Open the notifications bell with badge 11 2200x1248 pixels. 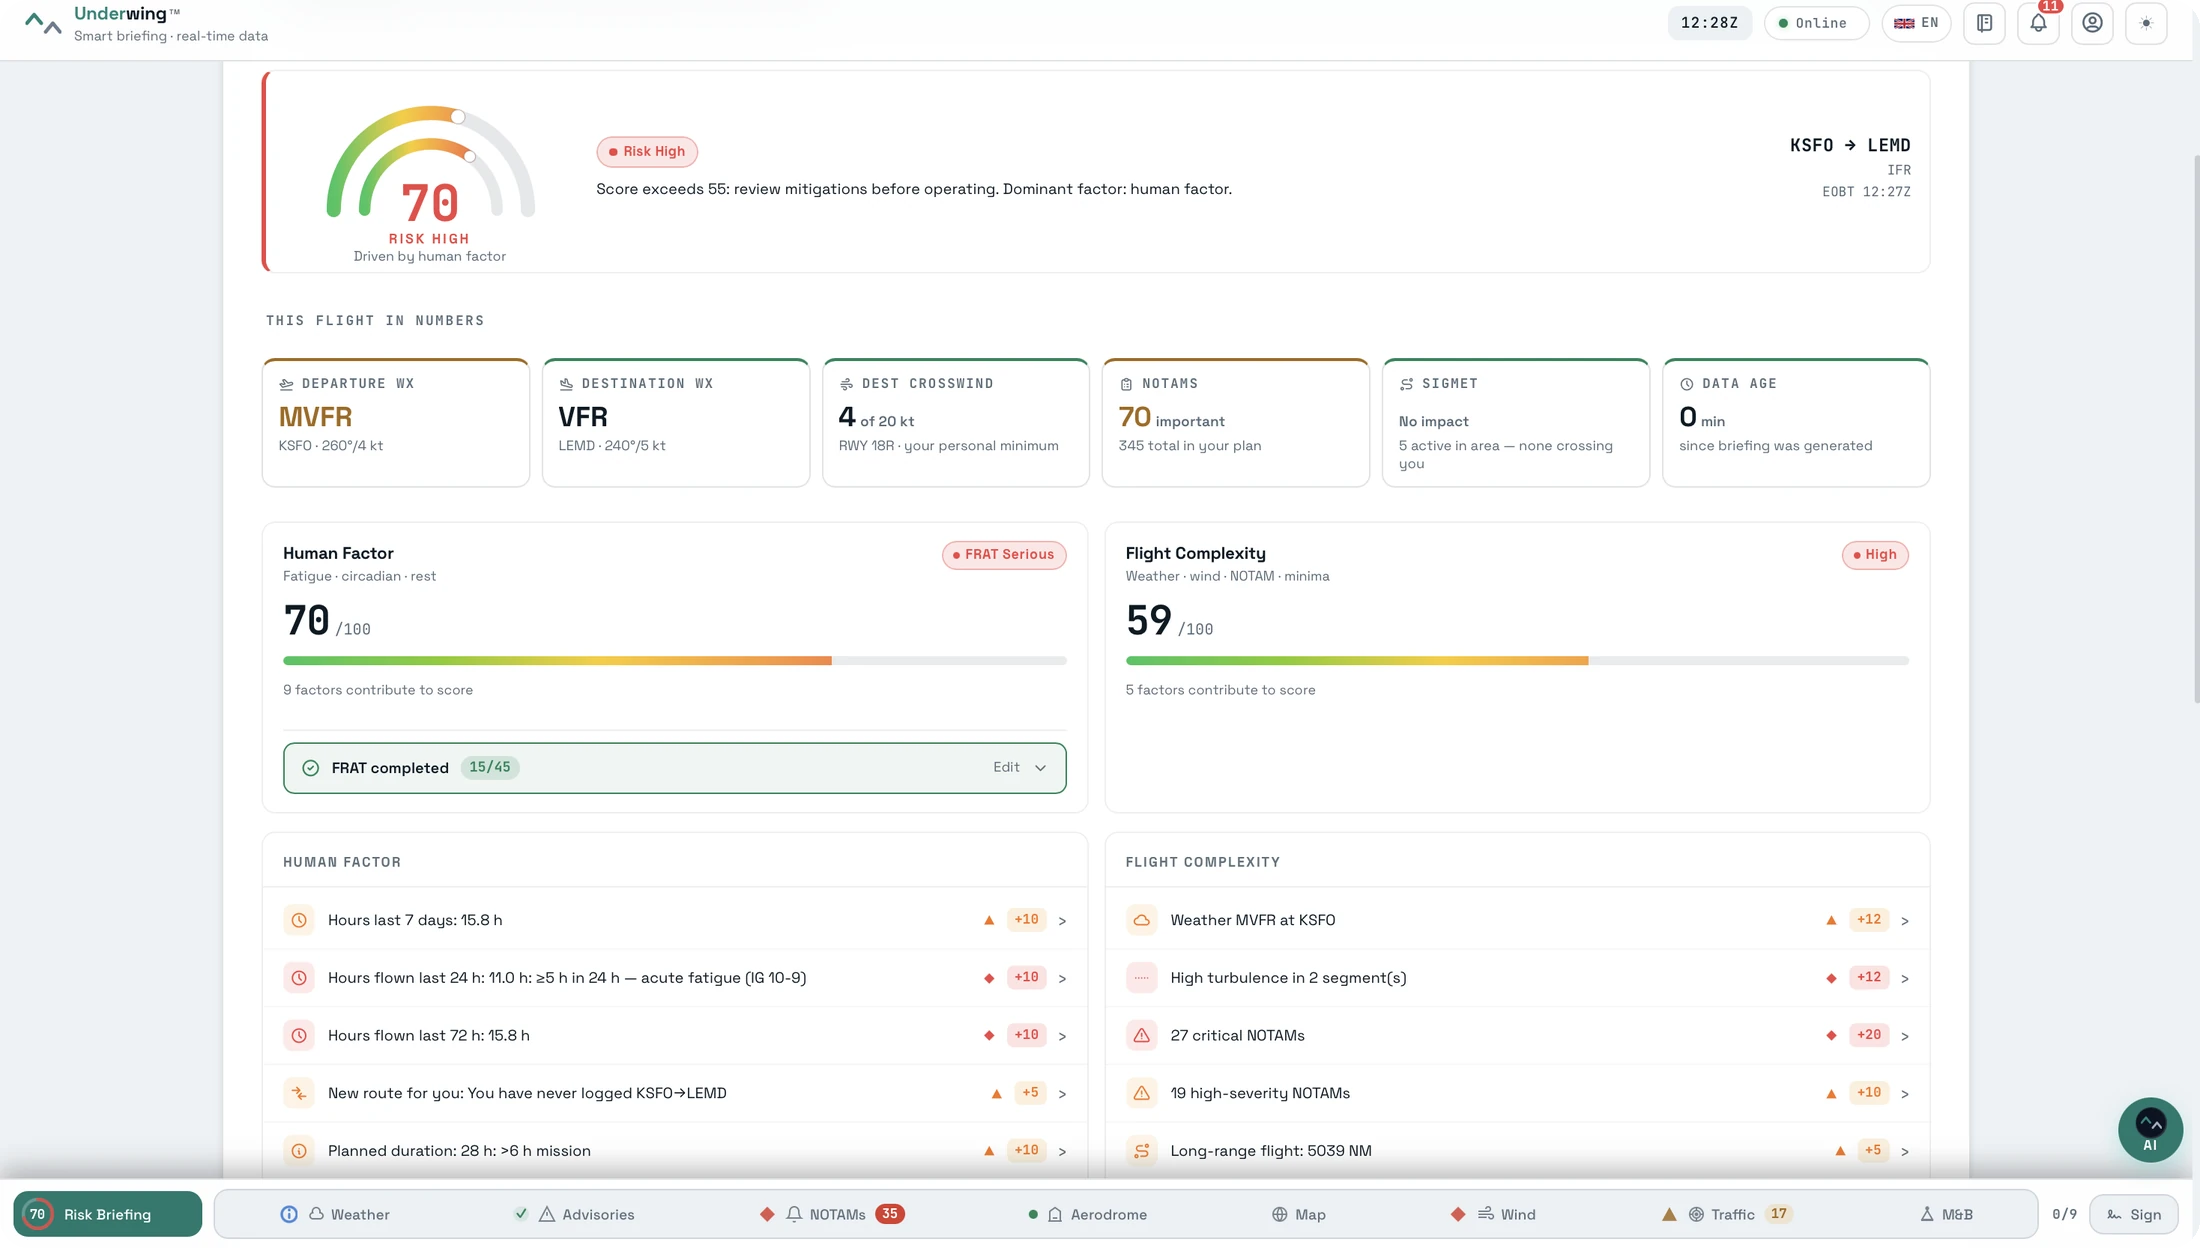point(2038,23)
